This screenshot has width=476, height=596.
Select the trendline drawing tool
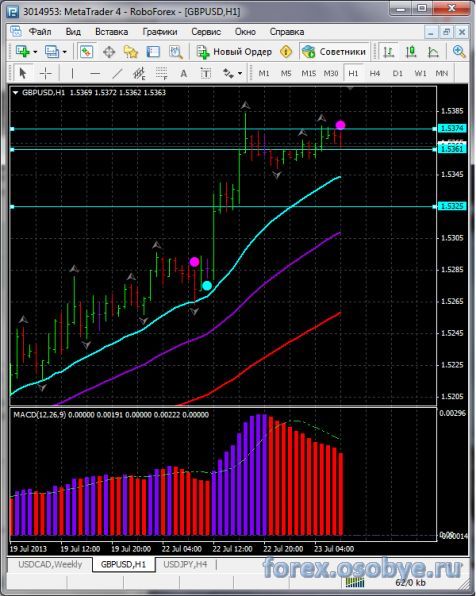click(x=117, y=73)
